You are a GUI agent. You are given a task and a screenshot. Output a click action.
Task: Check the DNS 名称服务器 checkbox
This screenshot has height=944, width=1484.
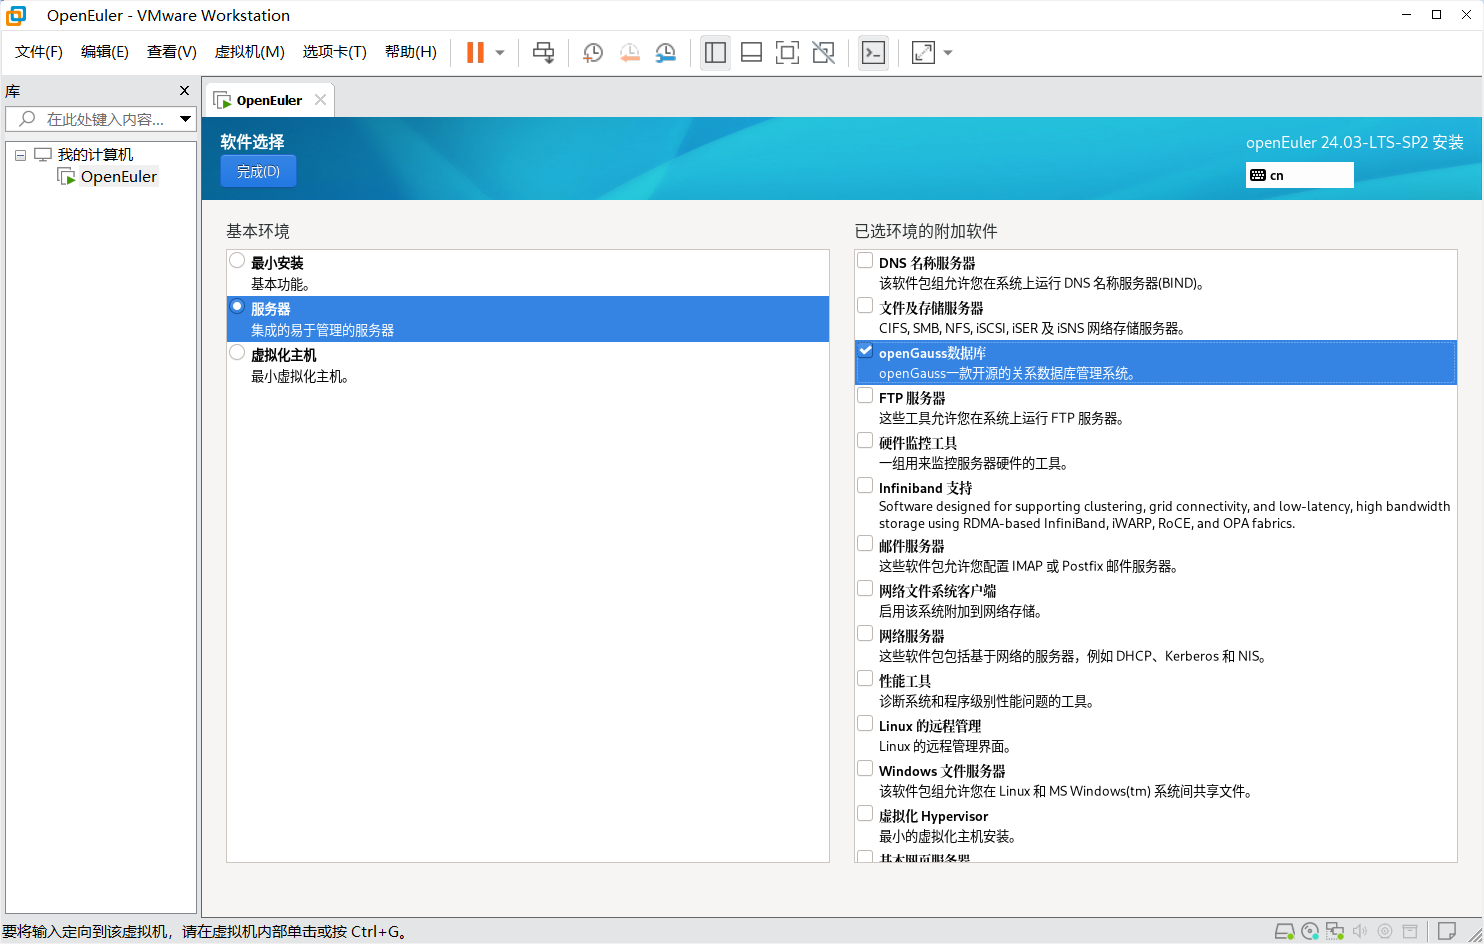865,261
